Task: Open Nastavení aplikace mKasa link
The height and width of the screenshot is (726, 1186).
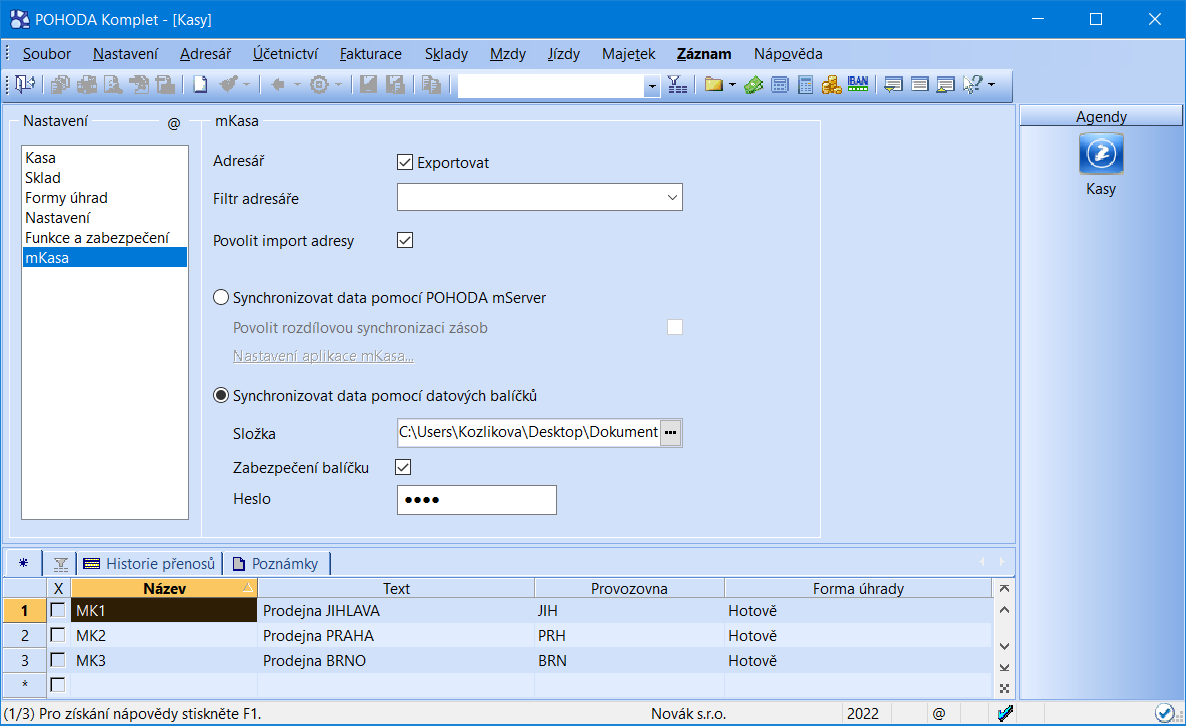Action: (323, 355)
